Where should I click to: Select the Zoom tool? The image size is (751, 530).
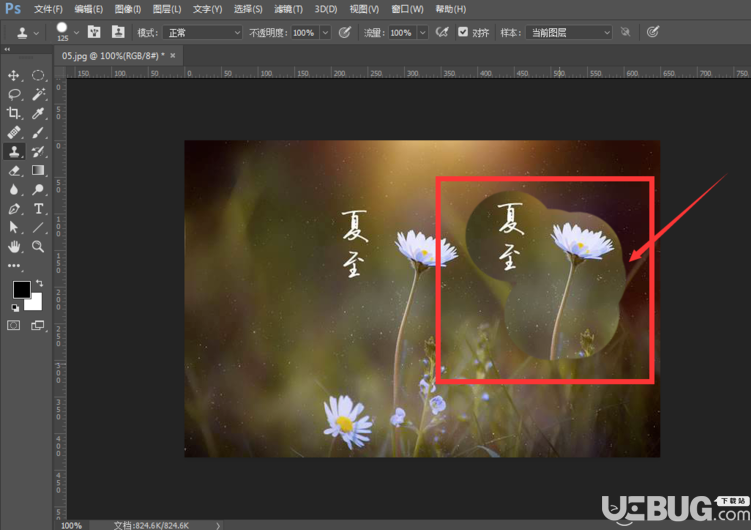tap(38, 247)
